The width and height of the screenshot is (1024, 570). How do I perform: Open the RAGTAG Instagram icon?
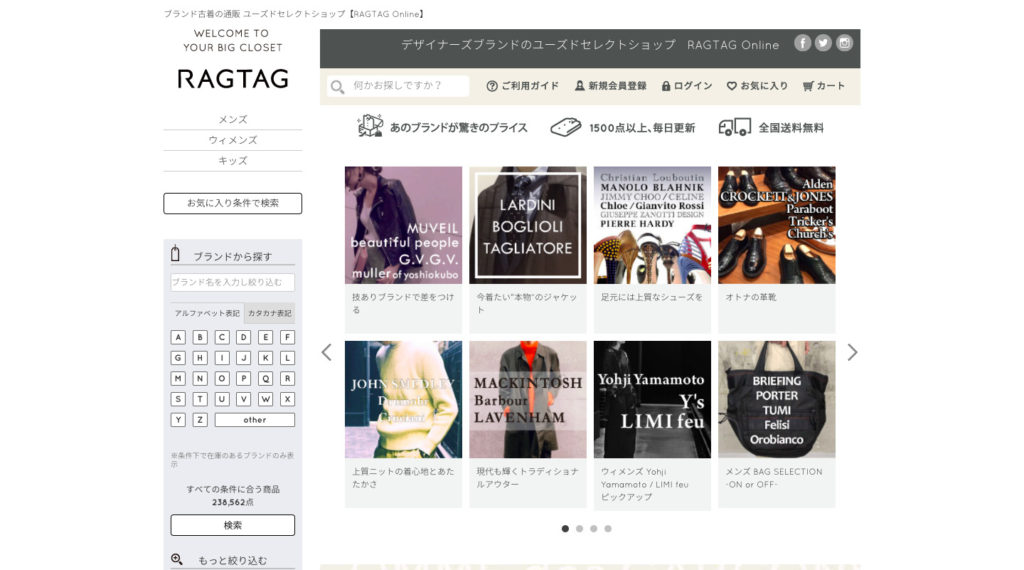pyautogui.click(x=844, y=43)
